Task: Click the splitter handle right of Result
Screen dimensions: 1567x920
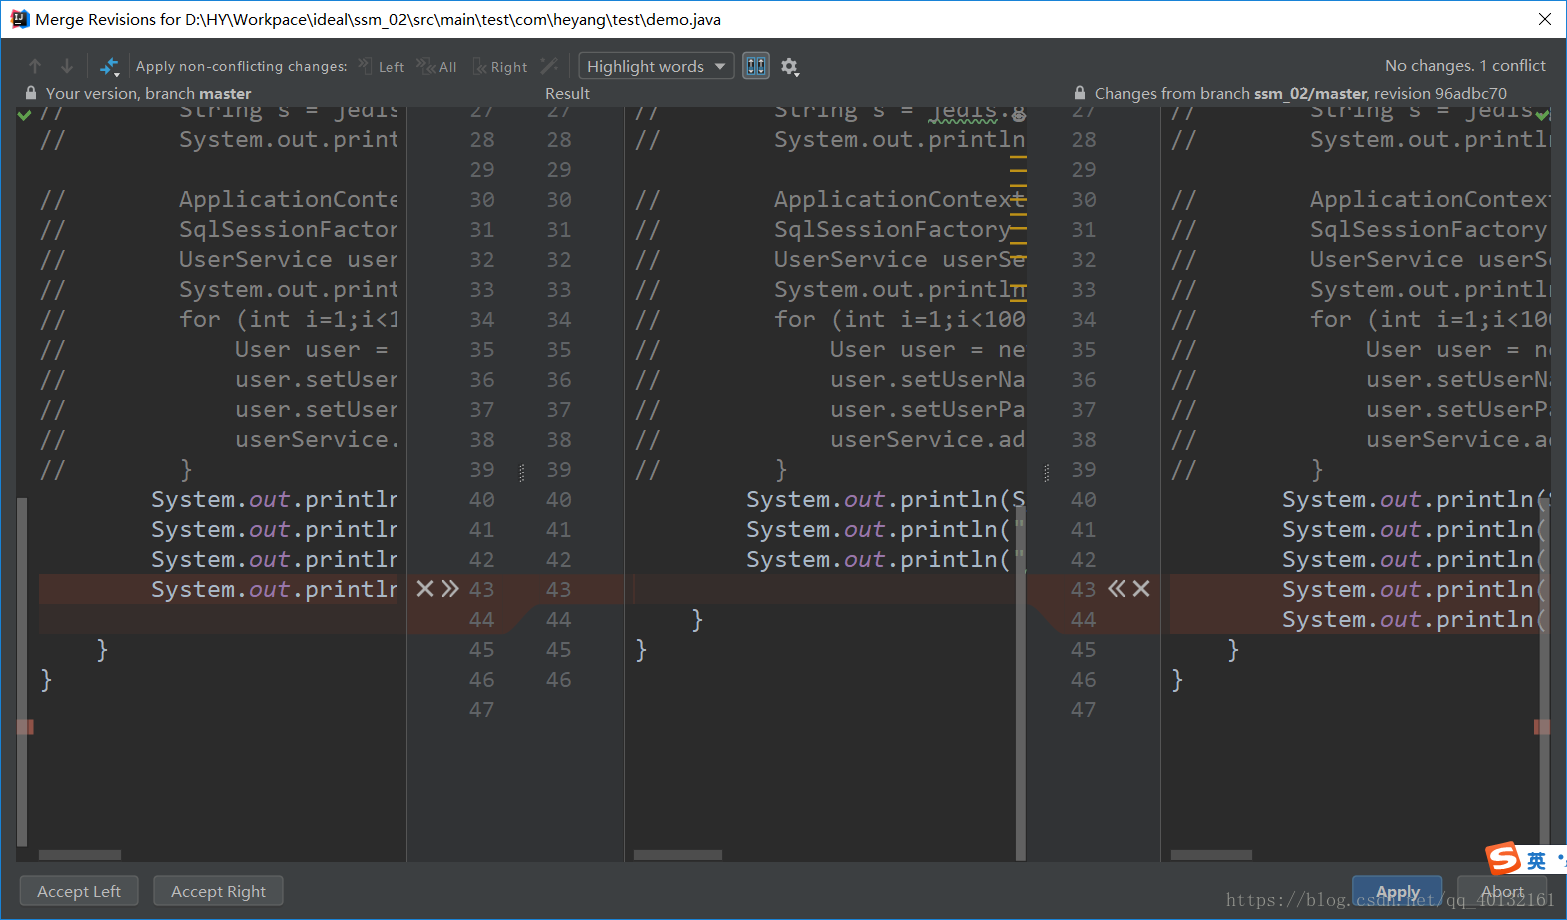Action: [1046, 472]
